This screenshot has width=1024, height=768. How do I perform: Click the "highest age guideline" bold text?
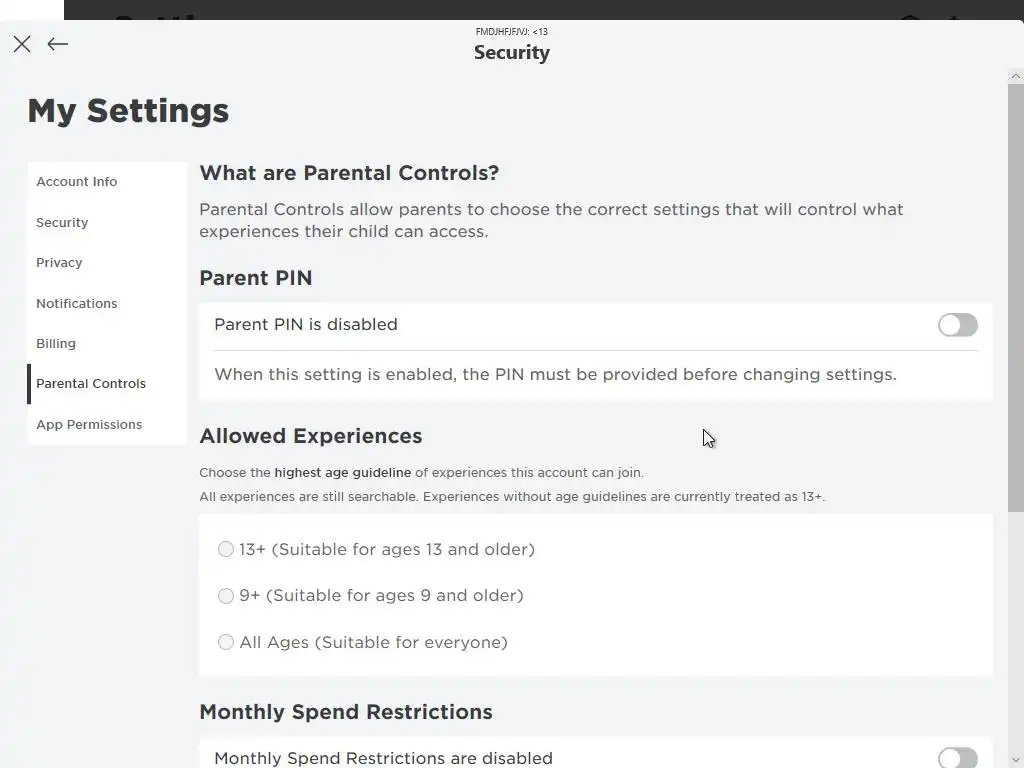coord(343,473)
